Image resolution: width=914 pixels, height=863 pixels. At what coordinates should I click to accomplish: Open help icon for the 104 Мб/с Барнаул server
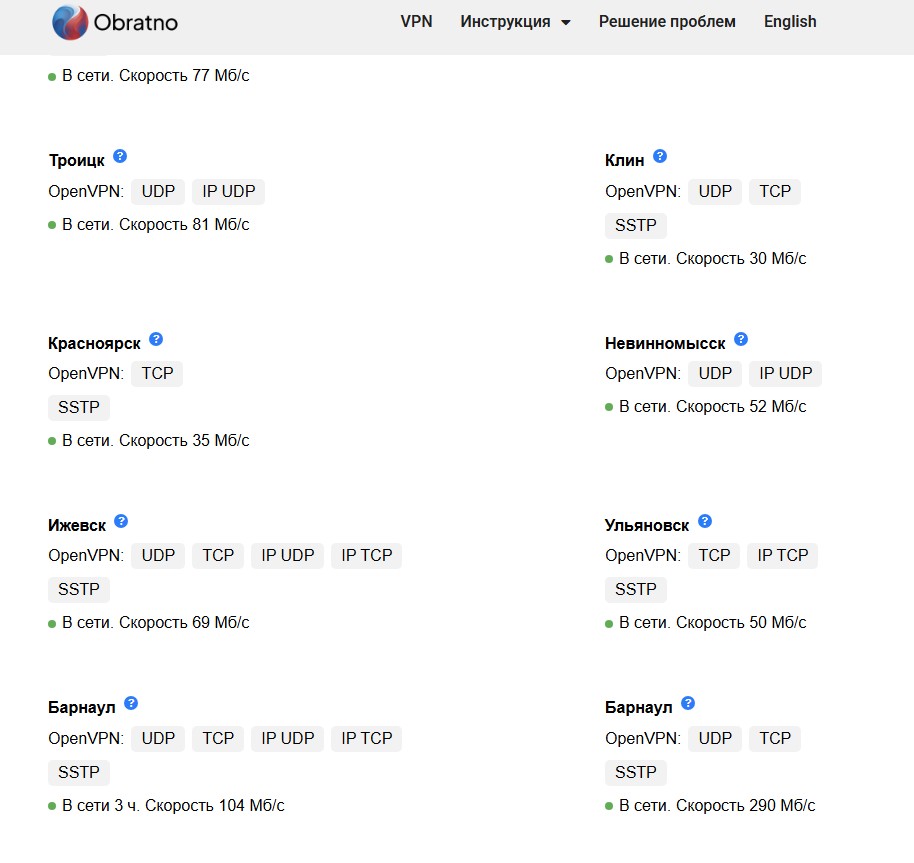[131, 703]
